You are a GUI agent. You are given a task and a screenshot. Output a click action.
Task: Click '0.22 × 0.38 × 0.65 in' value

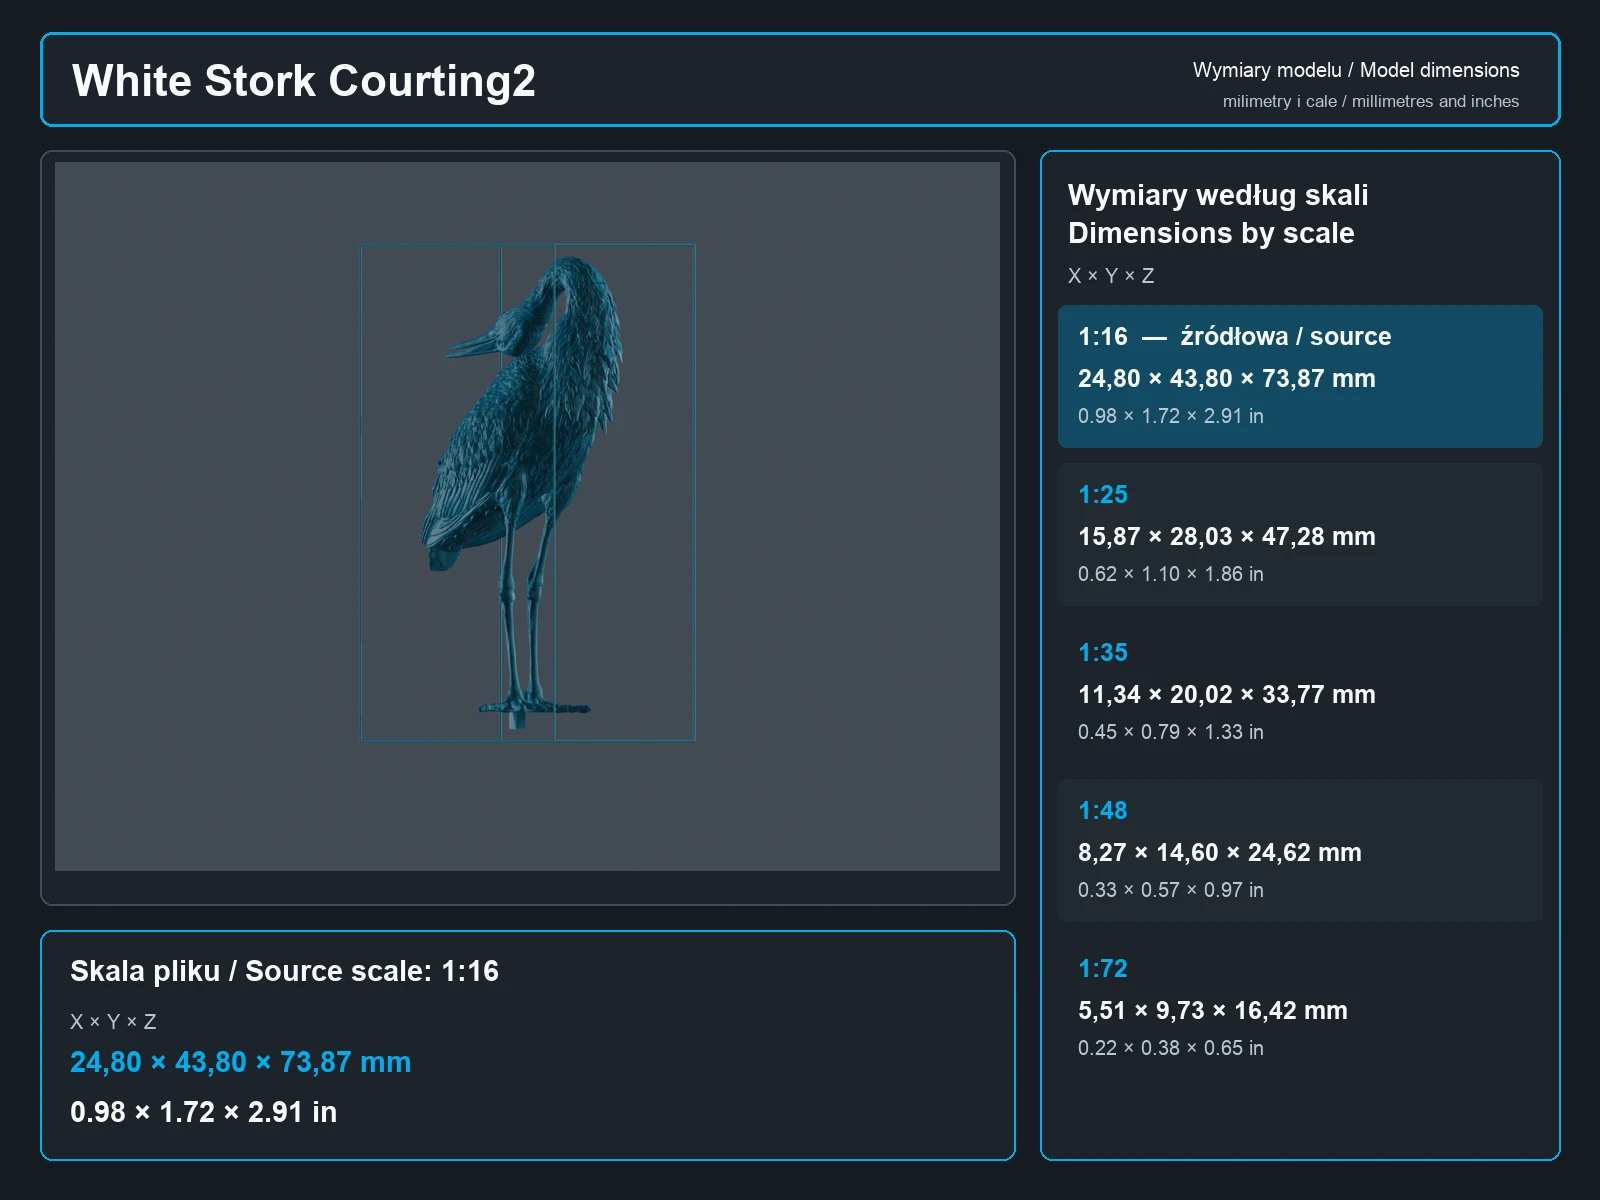pyautogui.click(x=1170, y=1048)
